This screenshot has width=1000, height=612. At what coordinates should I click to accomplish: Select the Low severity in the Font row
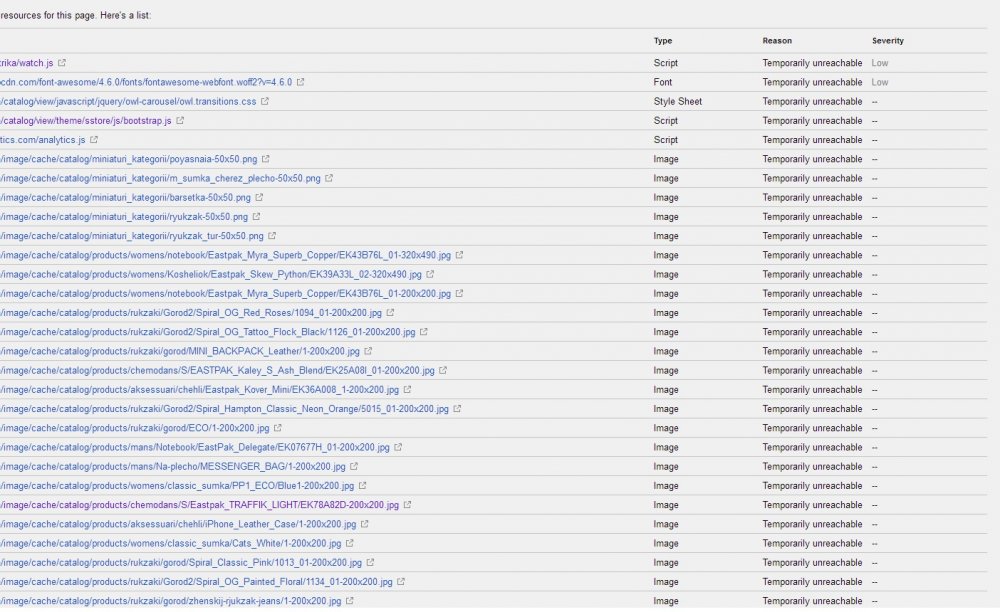coord(880,82)
